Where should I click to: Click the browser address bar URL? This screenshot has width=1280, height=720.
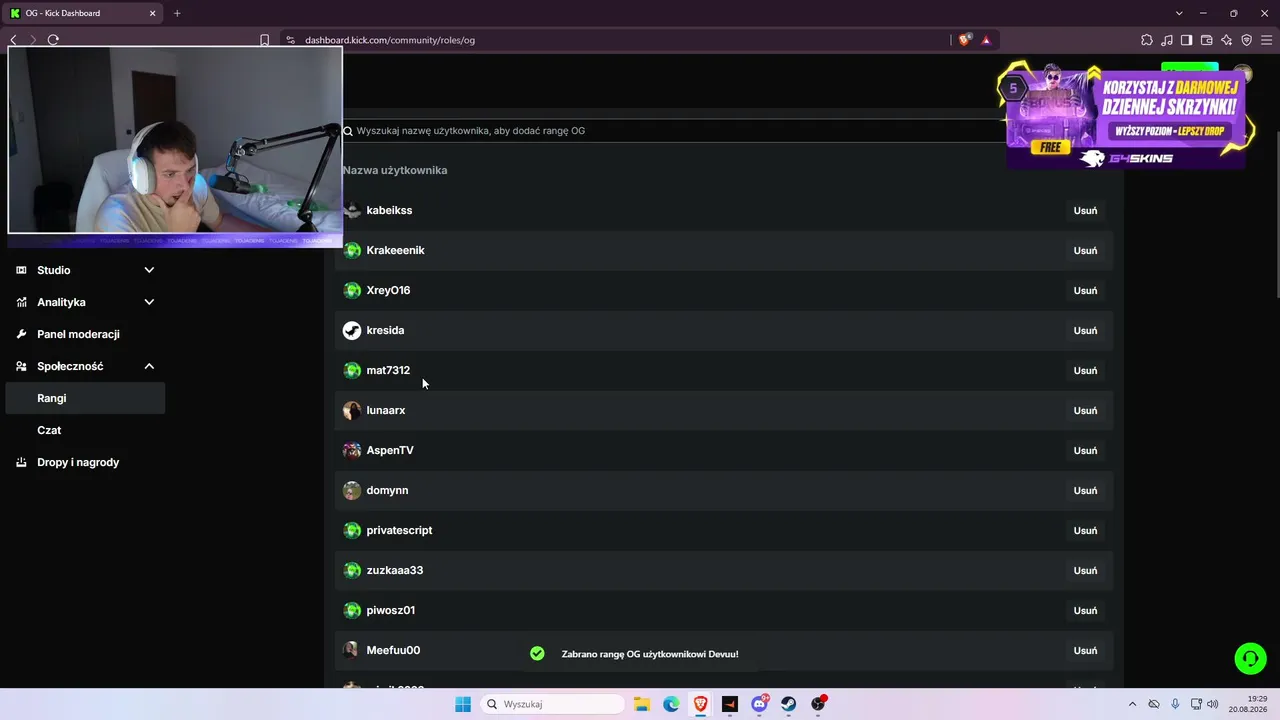pos(390,40)
